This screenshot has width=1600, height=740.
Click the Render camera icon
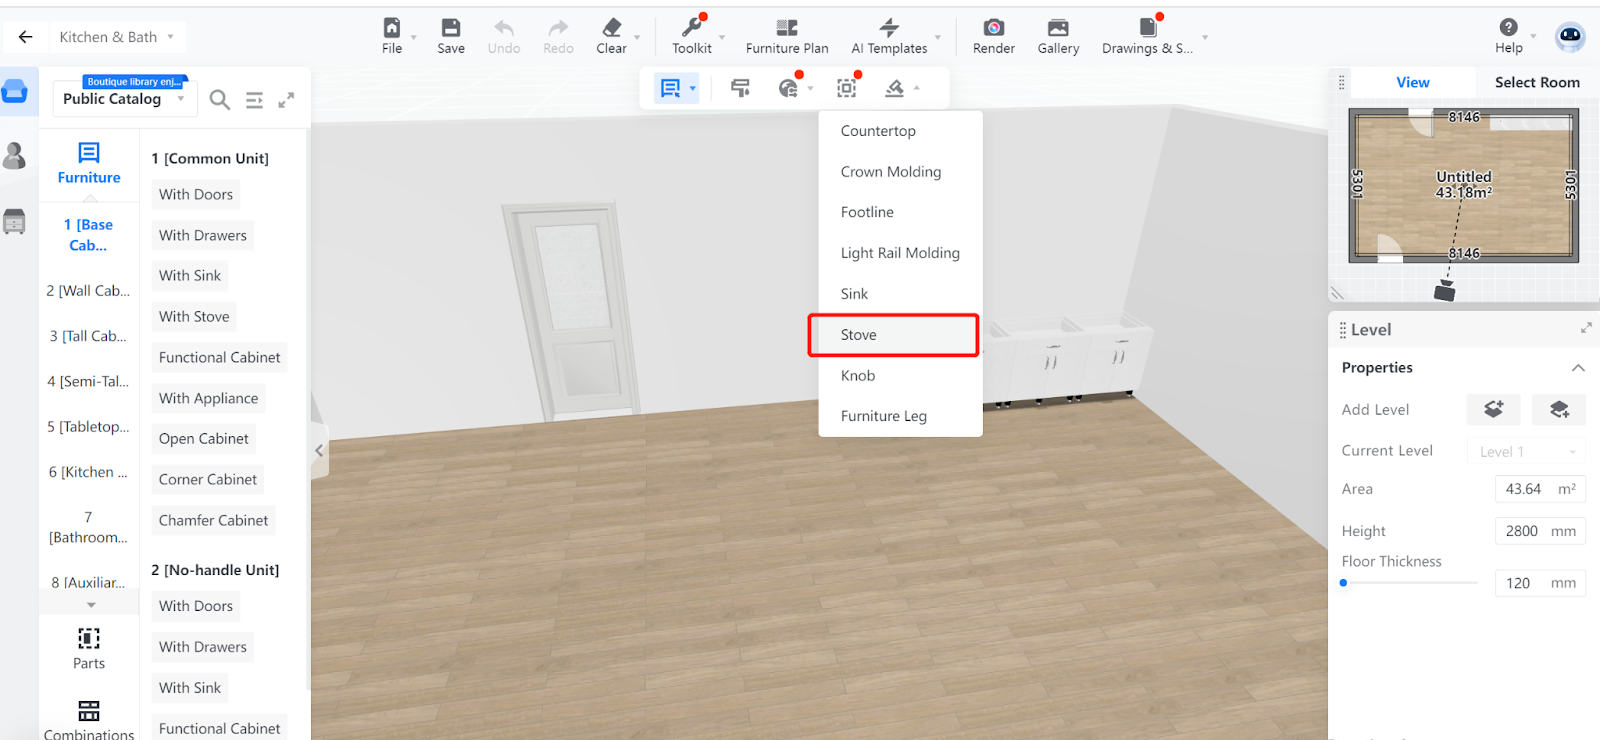pyautogui.click(x=994, y=28)
